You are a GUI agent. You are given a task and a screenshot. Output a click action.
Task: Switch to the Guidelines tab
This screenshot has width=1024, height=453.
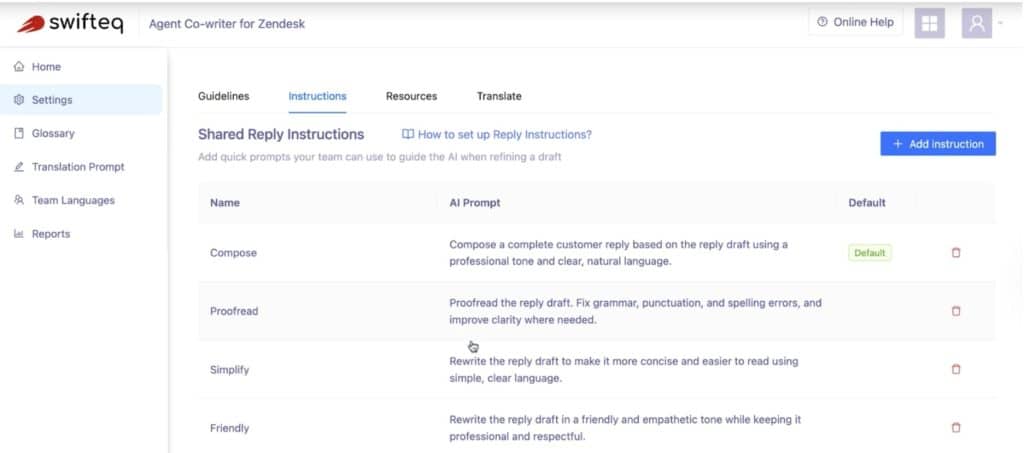[223, 96]
